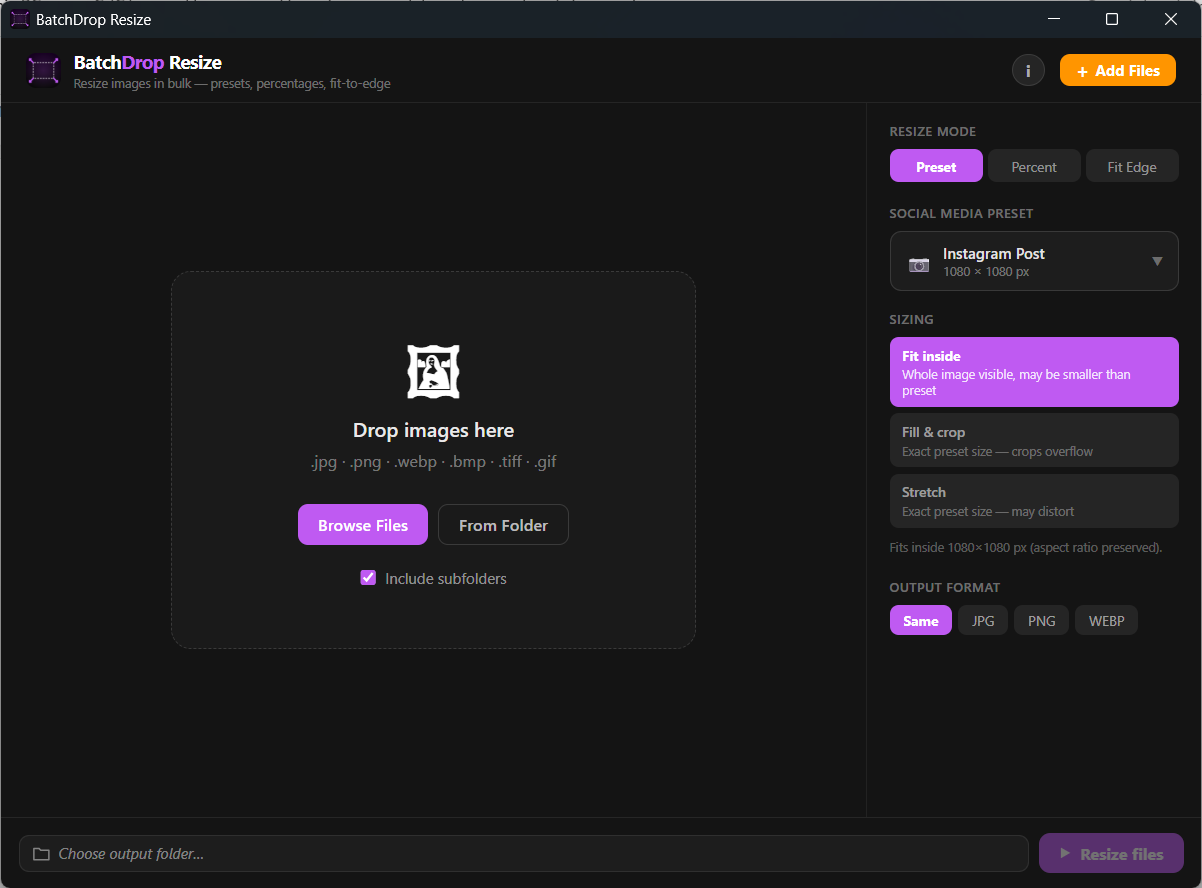Viewport: 1202px width, 888px height.
Task: Click the Add Files button
Action: [1117, 70]
